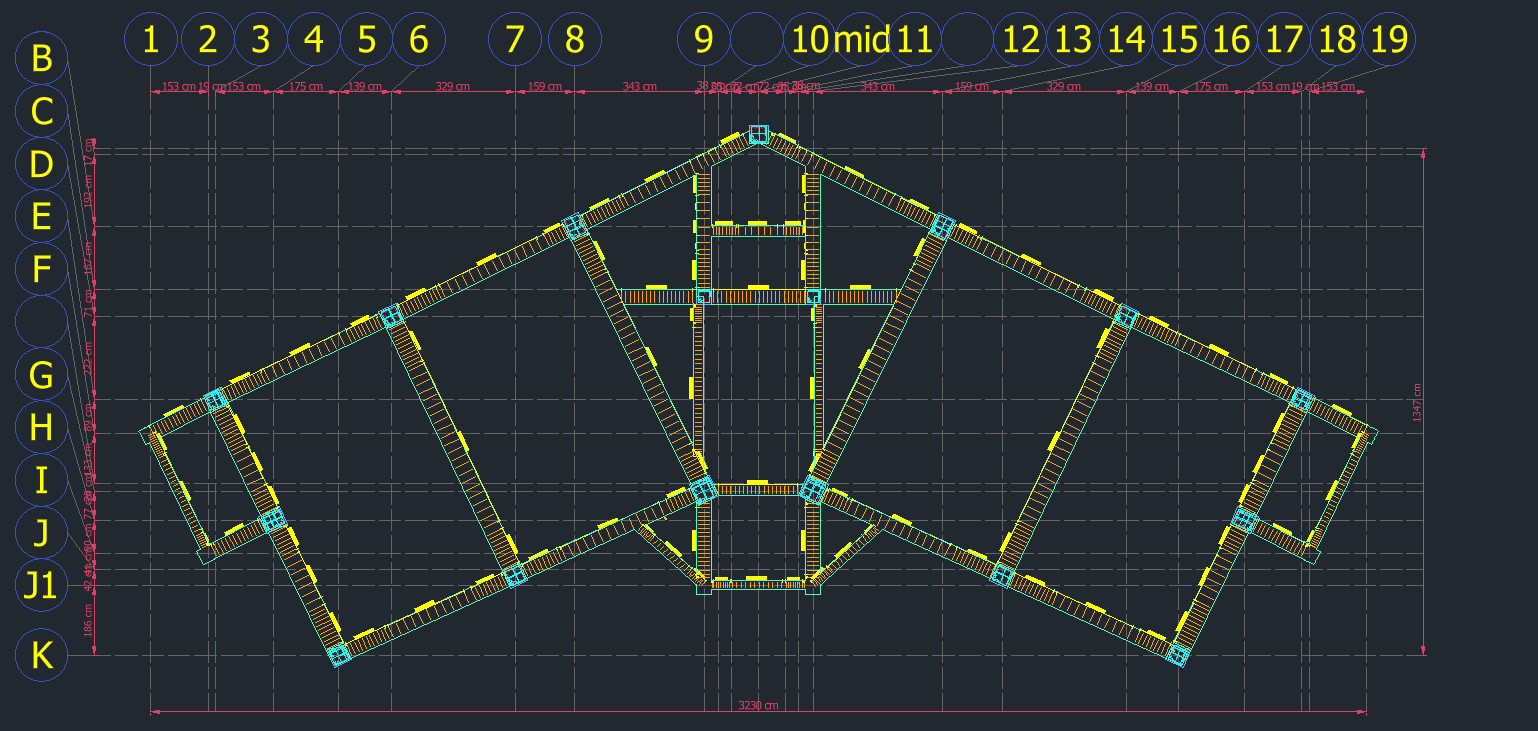Select row grid bubble B
This screenshot has width=1538, height=731.
point(42,59)
